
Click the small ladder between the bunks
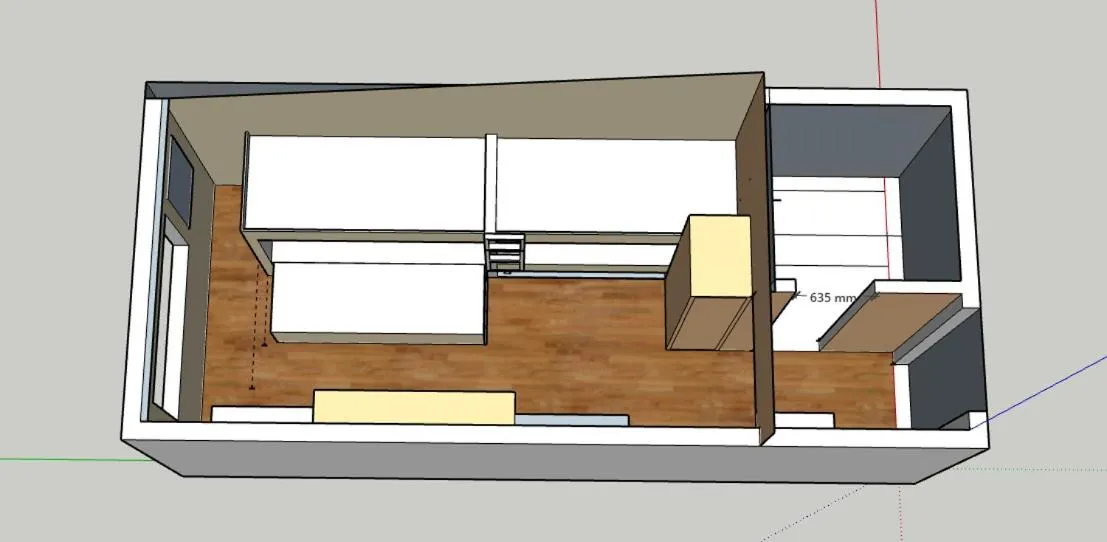pyautogui.click(x=506, y=253)
